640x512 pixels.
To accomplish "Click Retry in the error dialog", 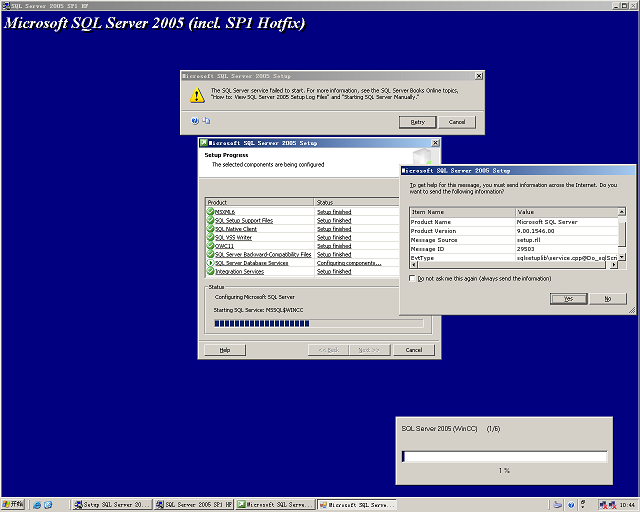I will pyautogui.click(x=418, y=122).
